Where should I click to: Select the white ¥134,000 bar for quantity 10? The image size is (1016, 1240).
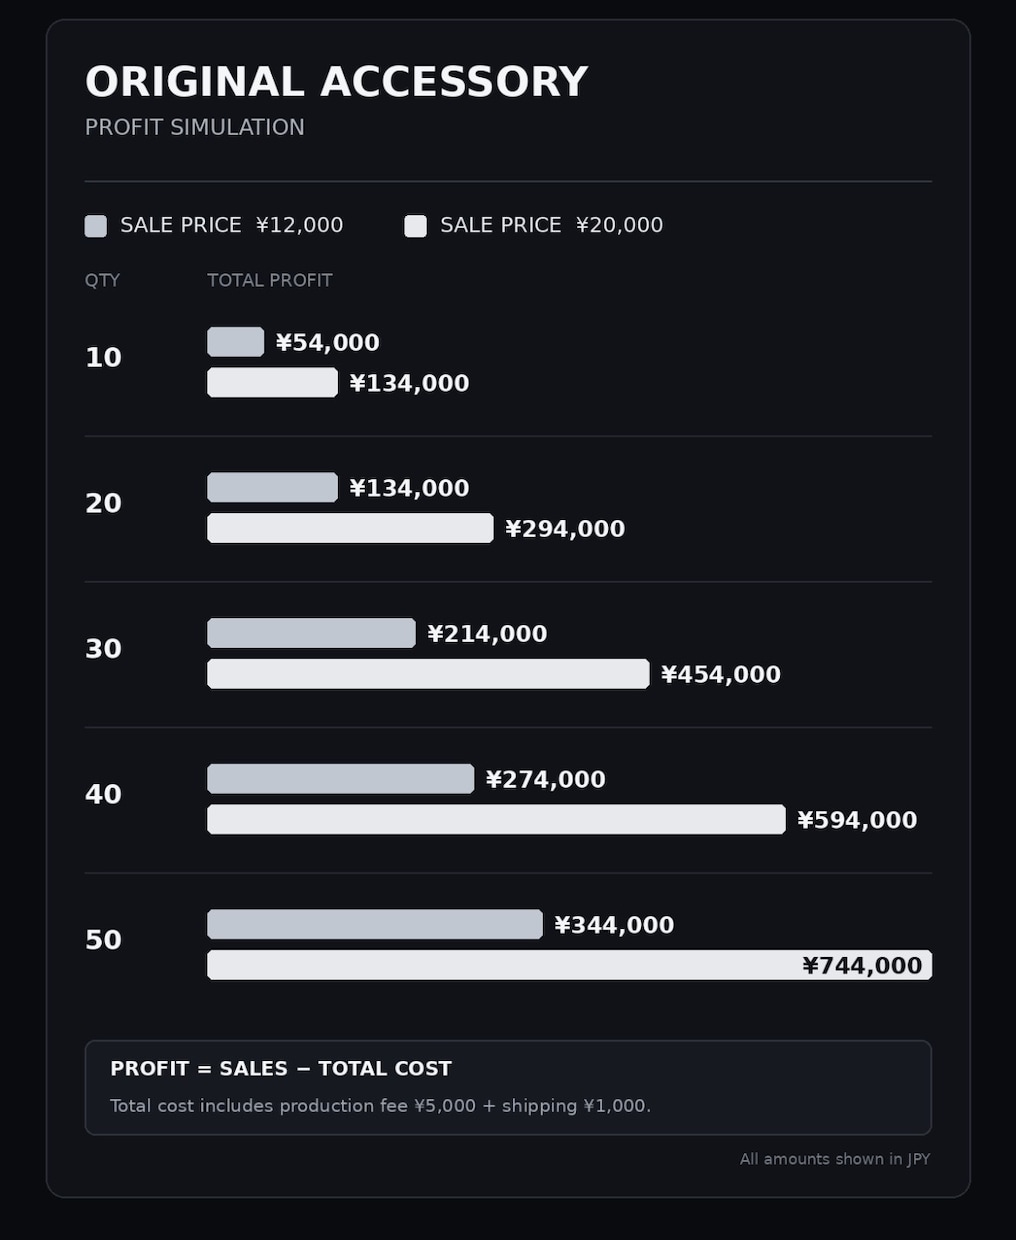point(273,383)
